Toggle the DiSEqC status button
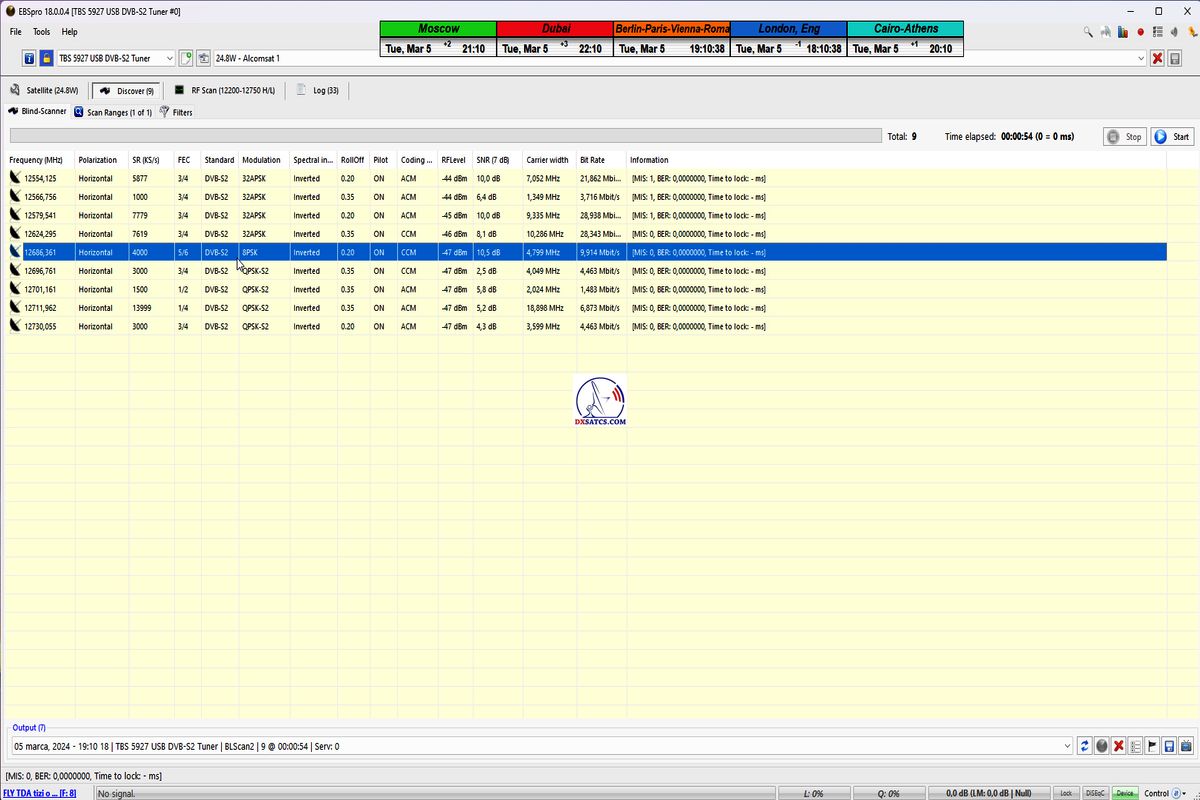1200x800 pixels. [x=1095, y=793]
